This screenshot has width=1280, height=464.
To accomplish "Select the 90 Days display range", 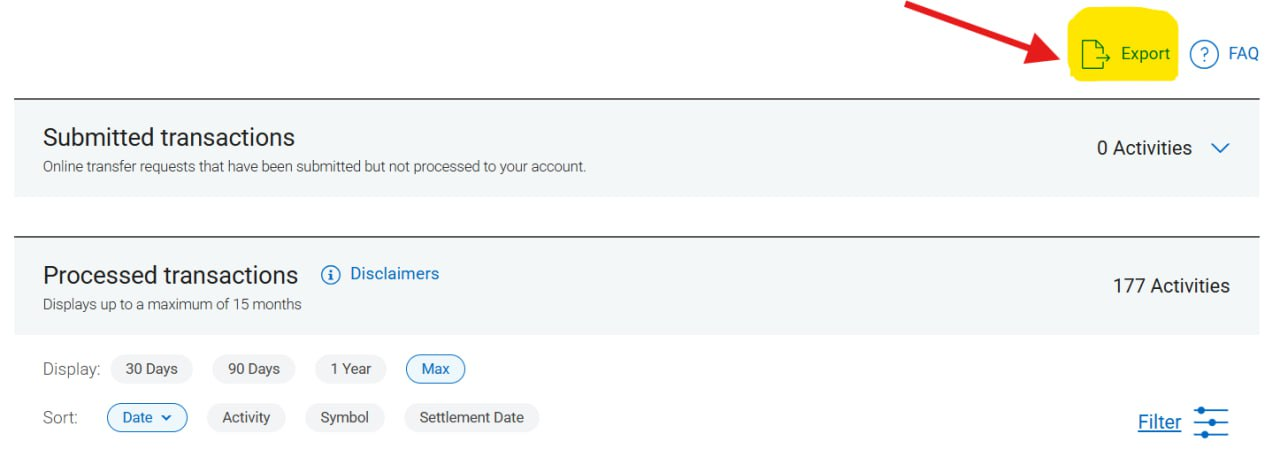I will coord(254,369).
